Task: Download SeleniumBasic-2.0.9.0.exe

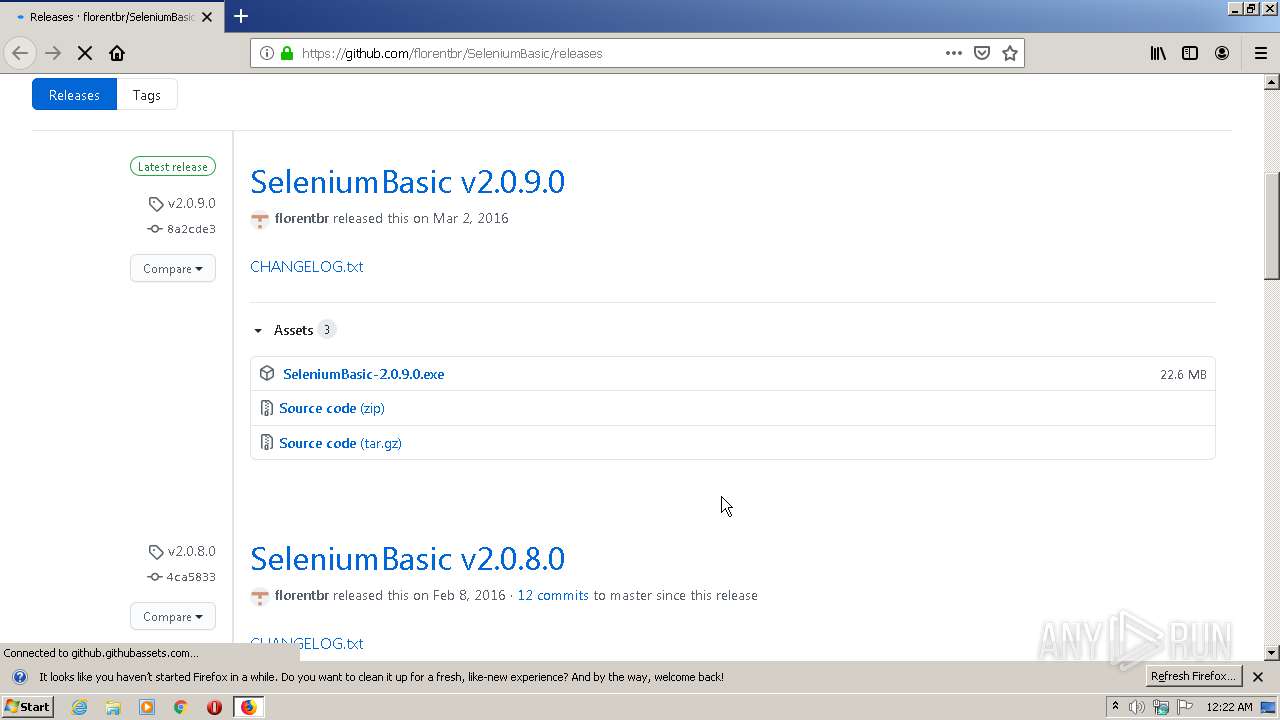Action: pyautogui.click(x=364, y=374)
